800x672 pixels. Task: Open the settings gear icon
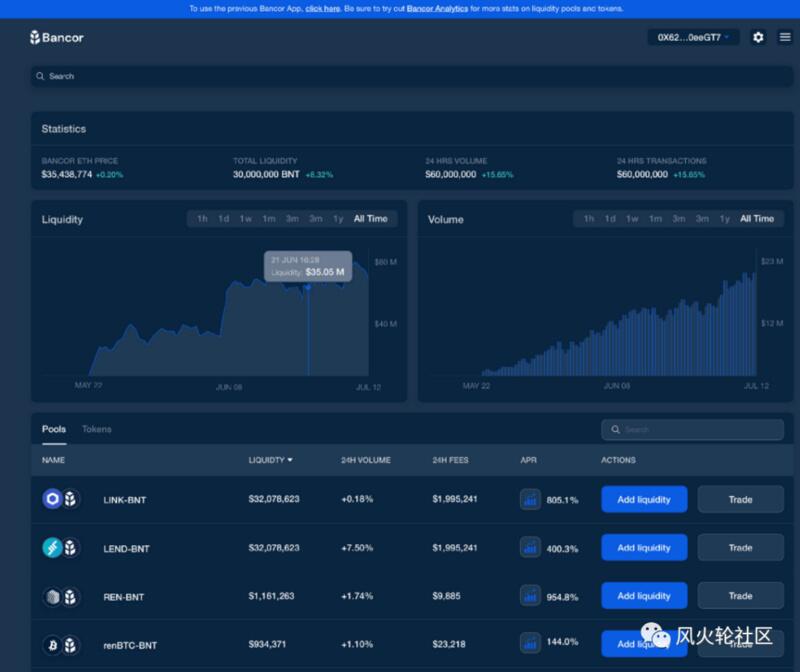pyautogui.click(x=758, y=37)
